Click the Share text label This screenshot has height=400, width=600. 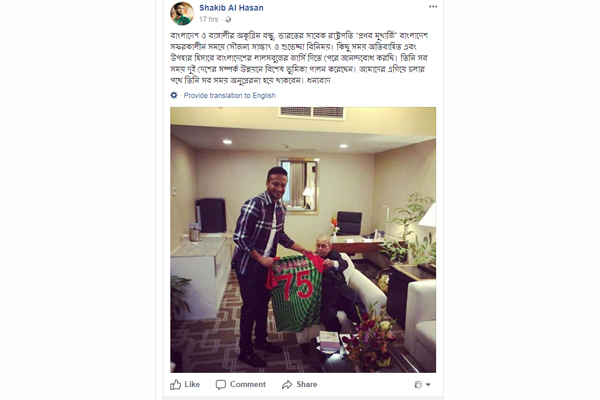[x=307, y=384]
